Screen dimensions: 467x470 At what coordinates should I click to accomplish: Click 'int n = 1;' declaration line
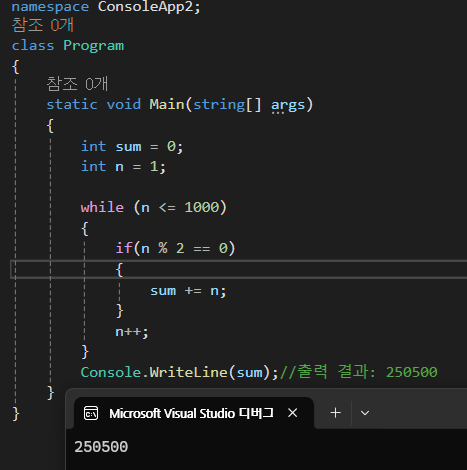123,167
